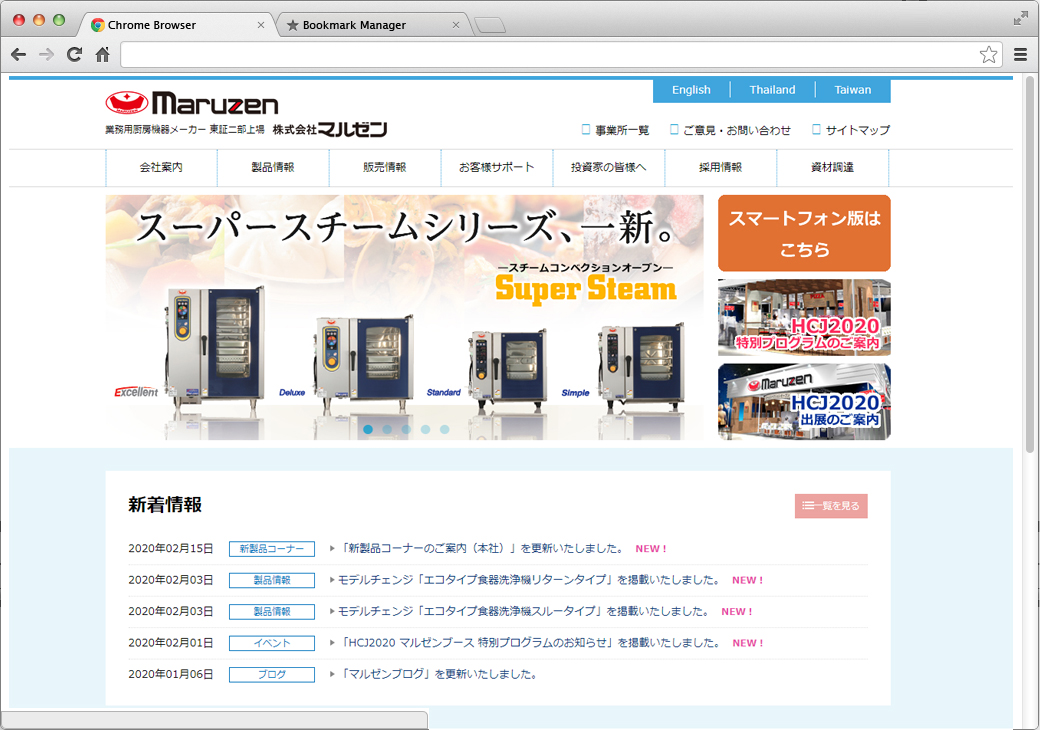The image size is (1040, 730).
Task: Toggle fullscreen with the top-right arrows icon
Action: coord(1021,19)
